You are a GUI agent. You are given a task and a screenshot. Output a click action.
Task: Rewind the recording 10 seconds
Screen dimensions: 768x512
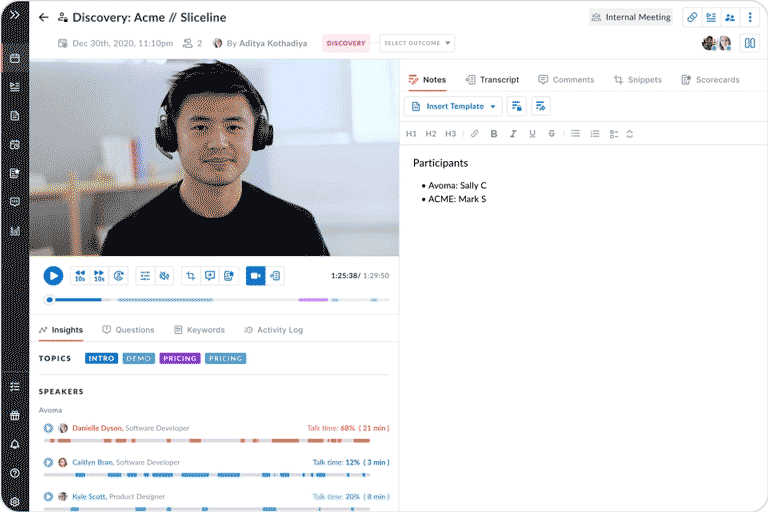pyautogui.click(x=80, y=276)
